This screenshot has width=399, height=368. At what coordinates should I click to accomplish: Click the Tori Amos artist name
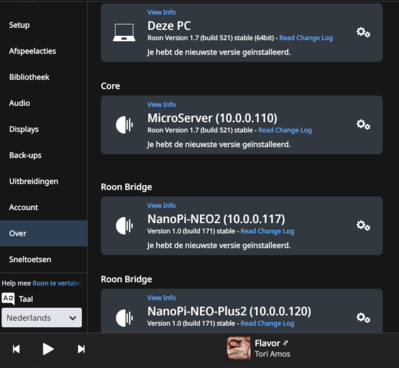point(272,354)
